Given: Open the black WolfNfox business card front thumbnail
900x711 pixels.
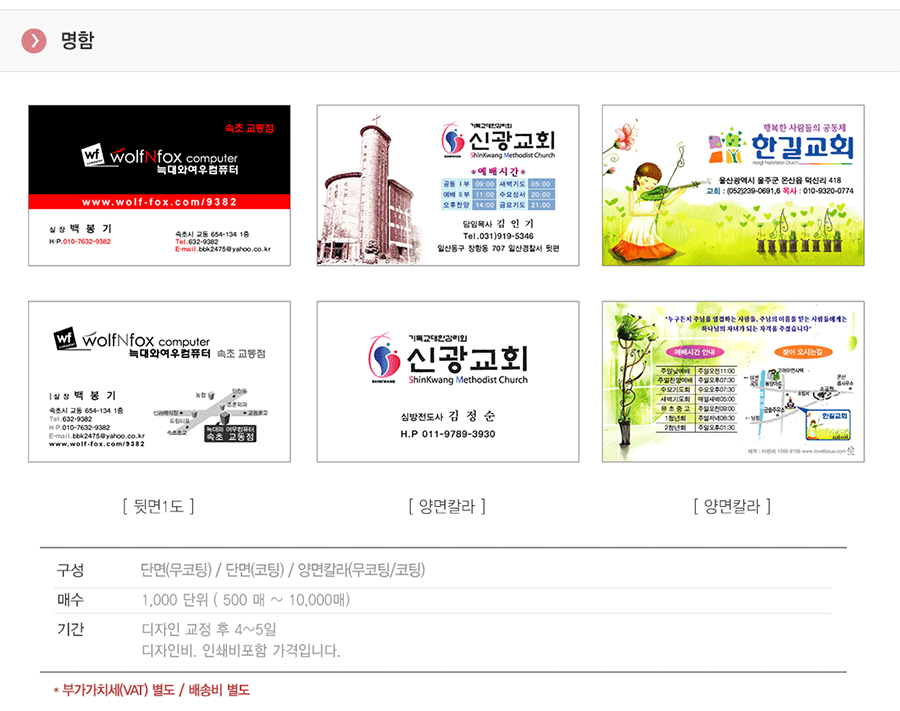Looking at the screenshot, I should (x=160, y=185).
